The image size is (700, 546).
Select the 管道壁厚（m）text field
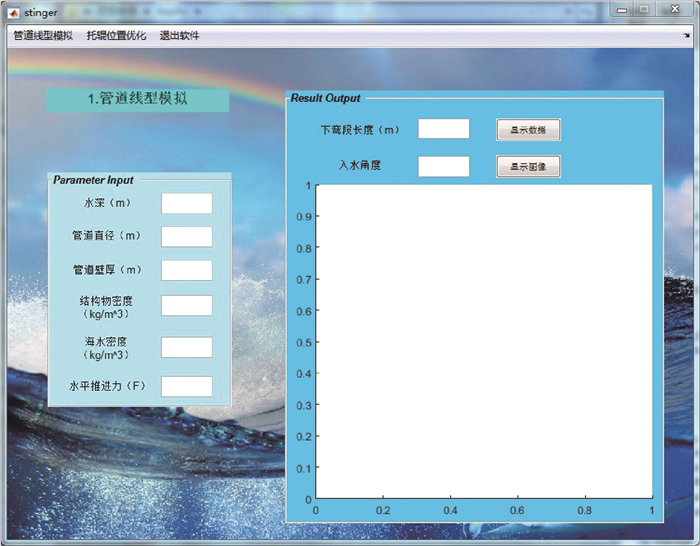tap(187, 270)
